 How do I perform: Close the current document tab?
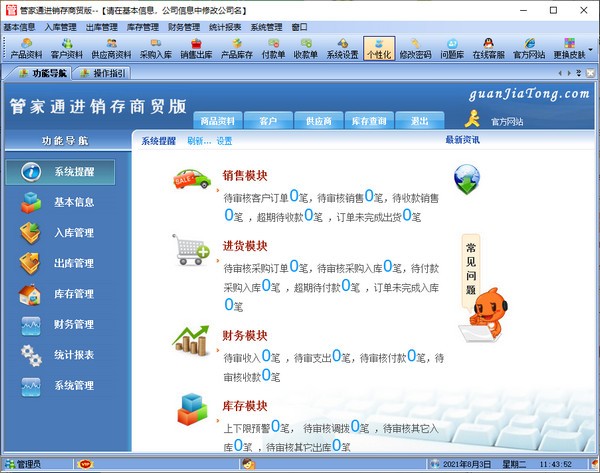590,73
